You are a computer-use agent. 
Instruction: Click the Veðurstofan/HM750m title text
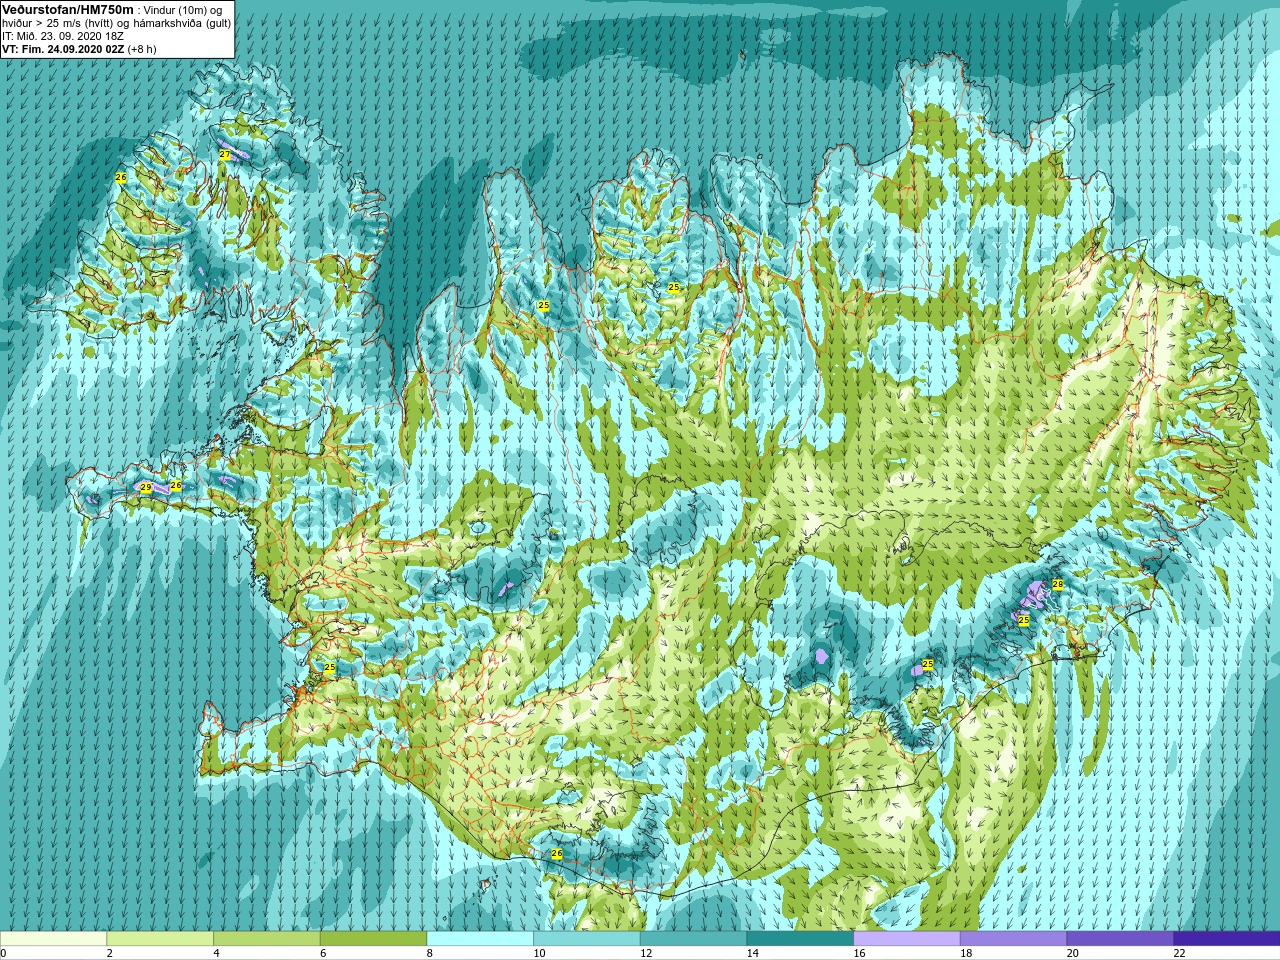pyautogui.click(x=68, y=9)
